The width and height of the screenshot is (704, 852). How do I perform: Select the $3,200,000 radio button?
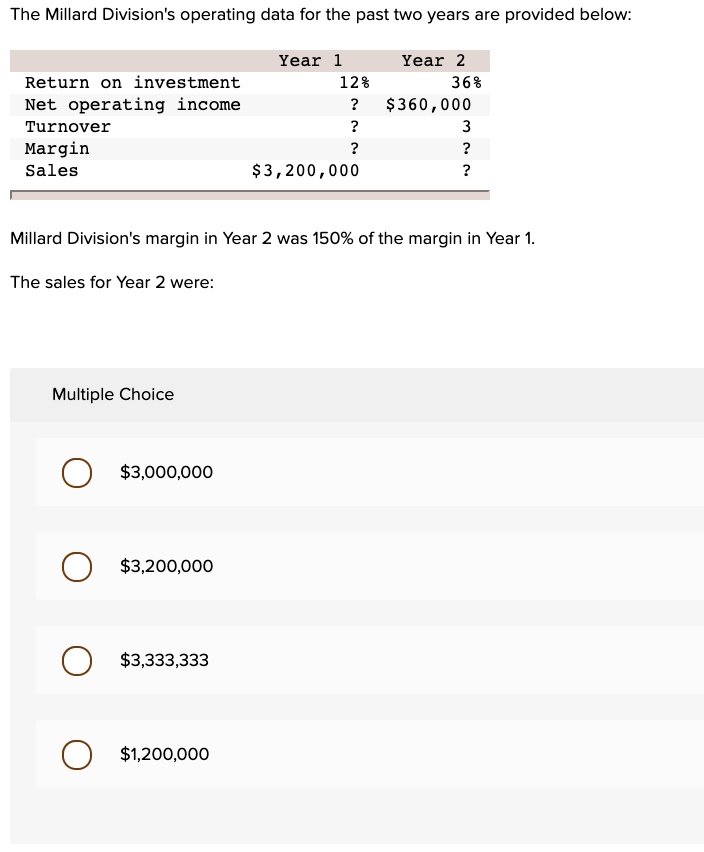tap(77, 566)
